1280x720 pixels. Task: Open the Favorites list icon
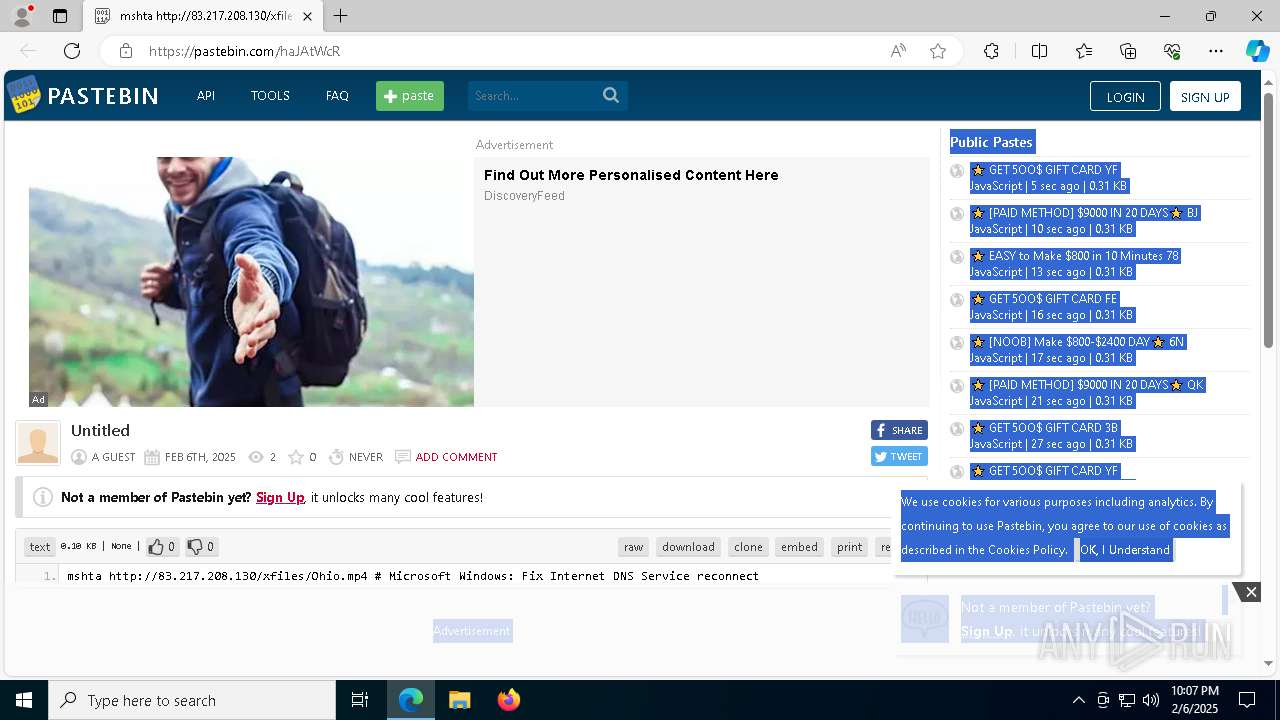(x=1084, y=51)
